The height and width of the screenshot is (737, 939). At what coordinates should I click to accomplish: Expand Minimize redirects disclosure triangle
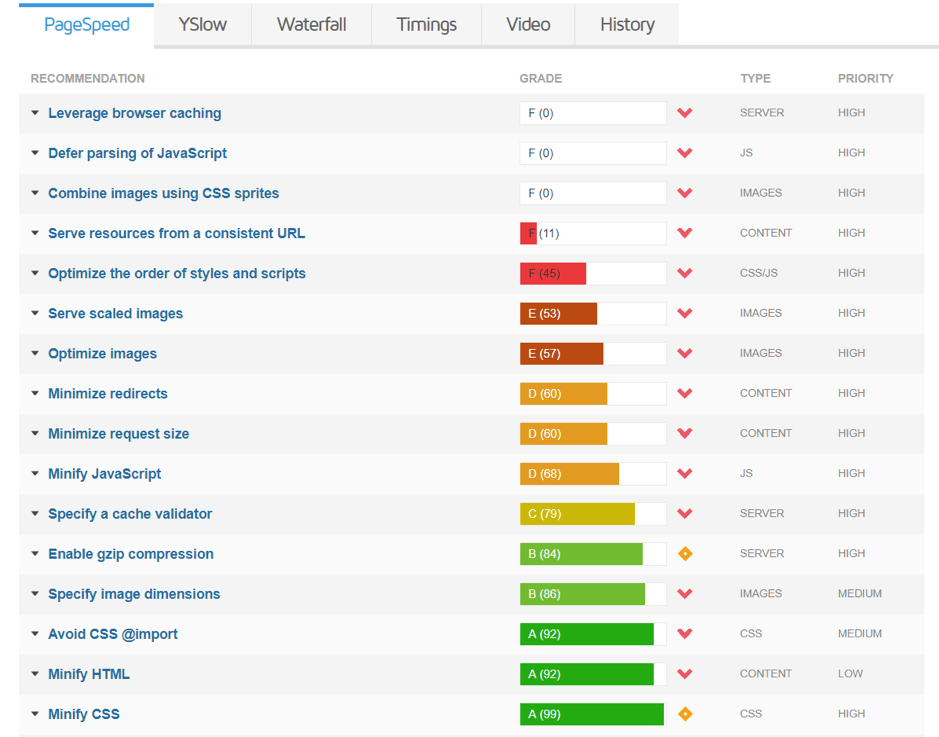tap(35, 394)
